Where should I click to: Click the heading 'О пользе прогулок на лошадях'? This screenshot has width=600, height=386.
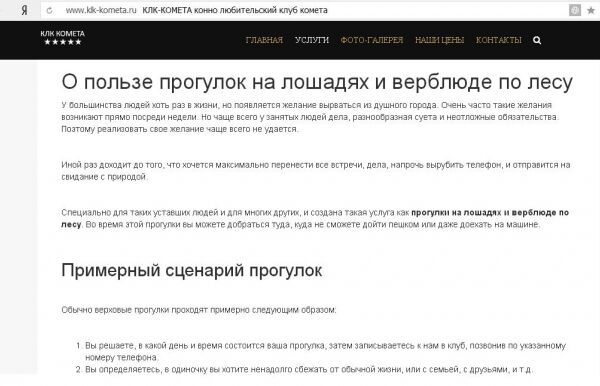(x=317, y=82)
